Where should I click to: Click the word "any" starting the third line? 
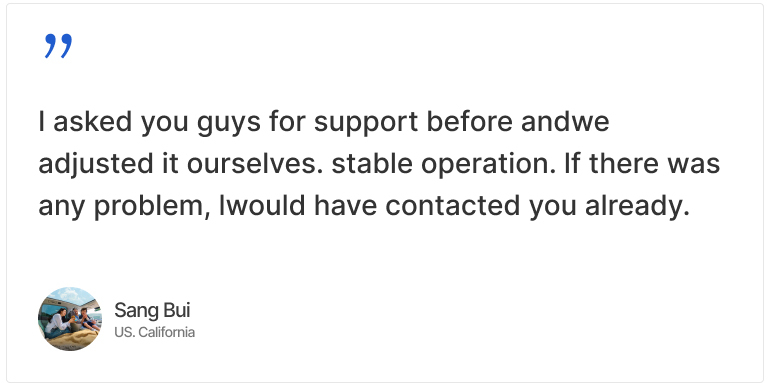(x=62, y=208)
